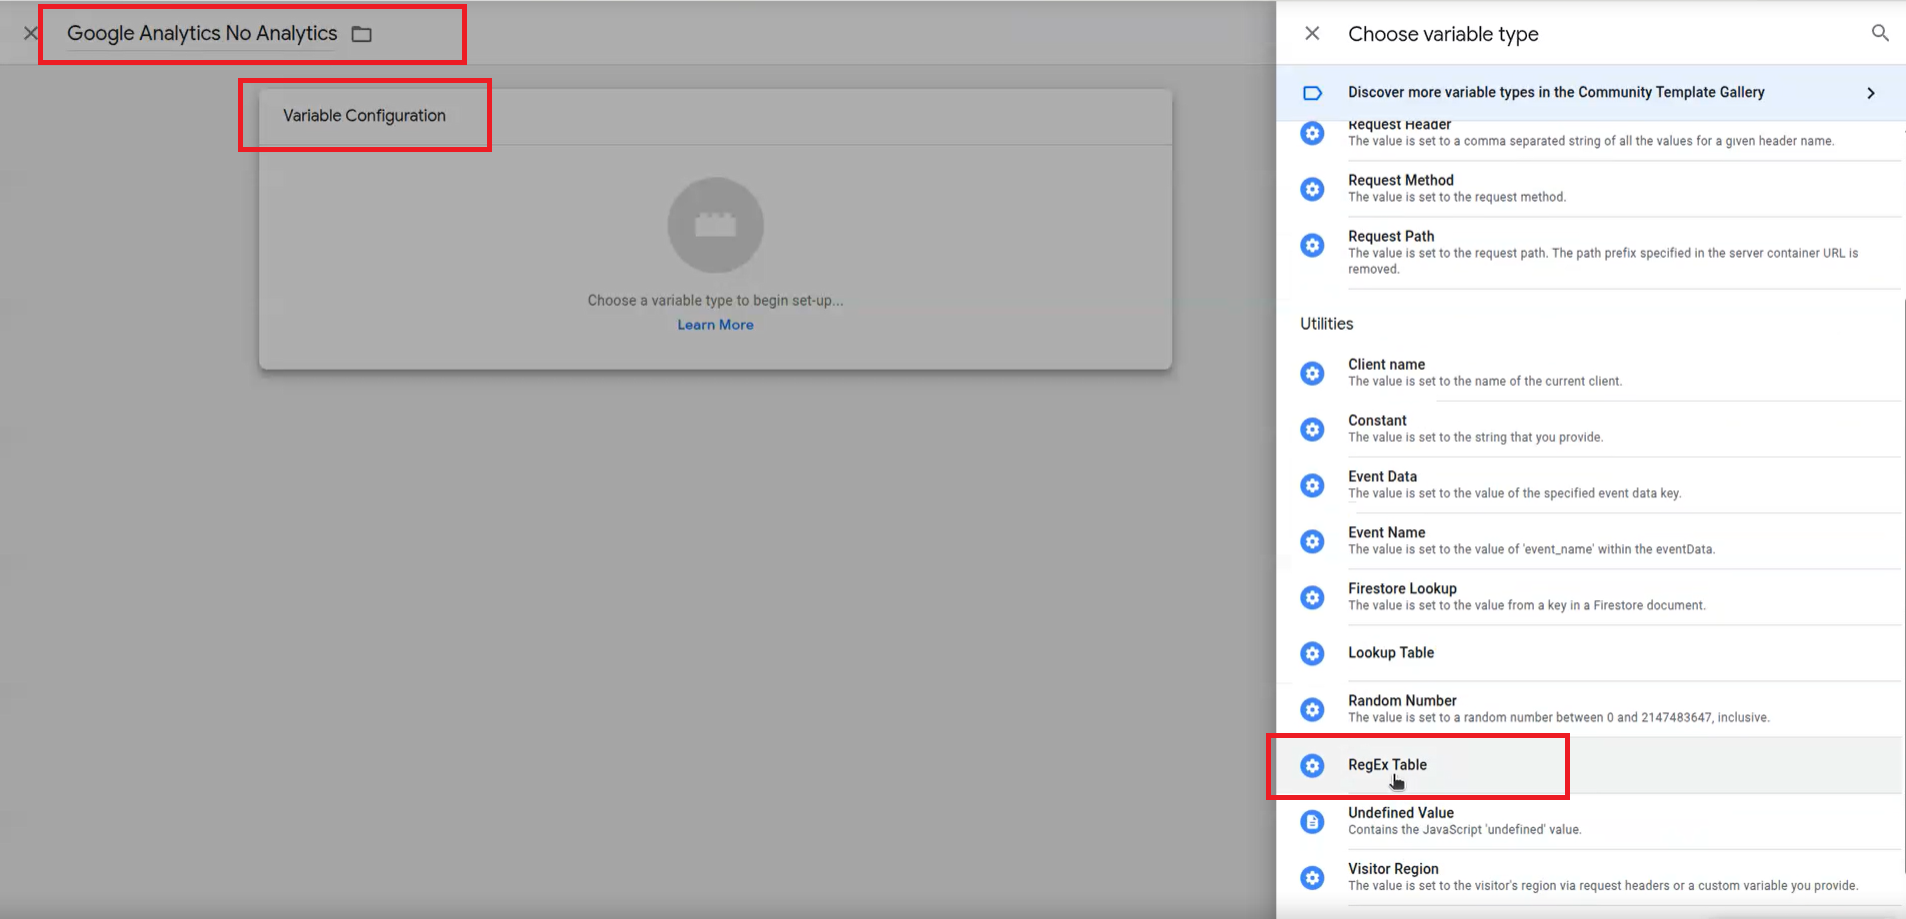The image size is (1906, 919).
Task: Click the Lookup Table variable icon
Action: [1312, 653]
